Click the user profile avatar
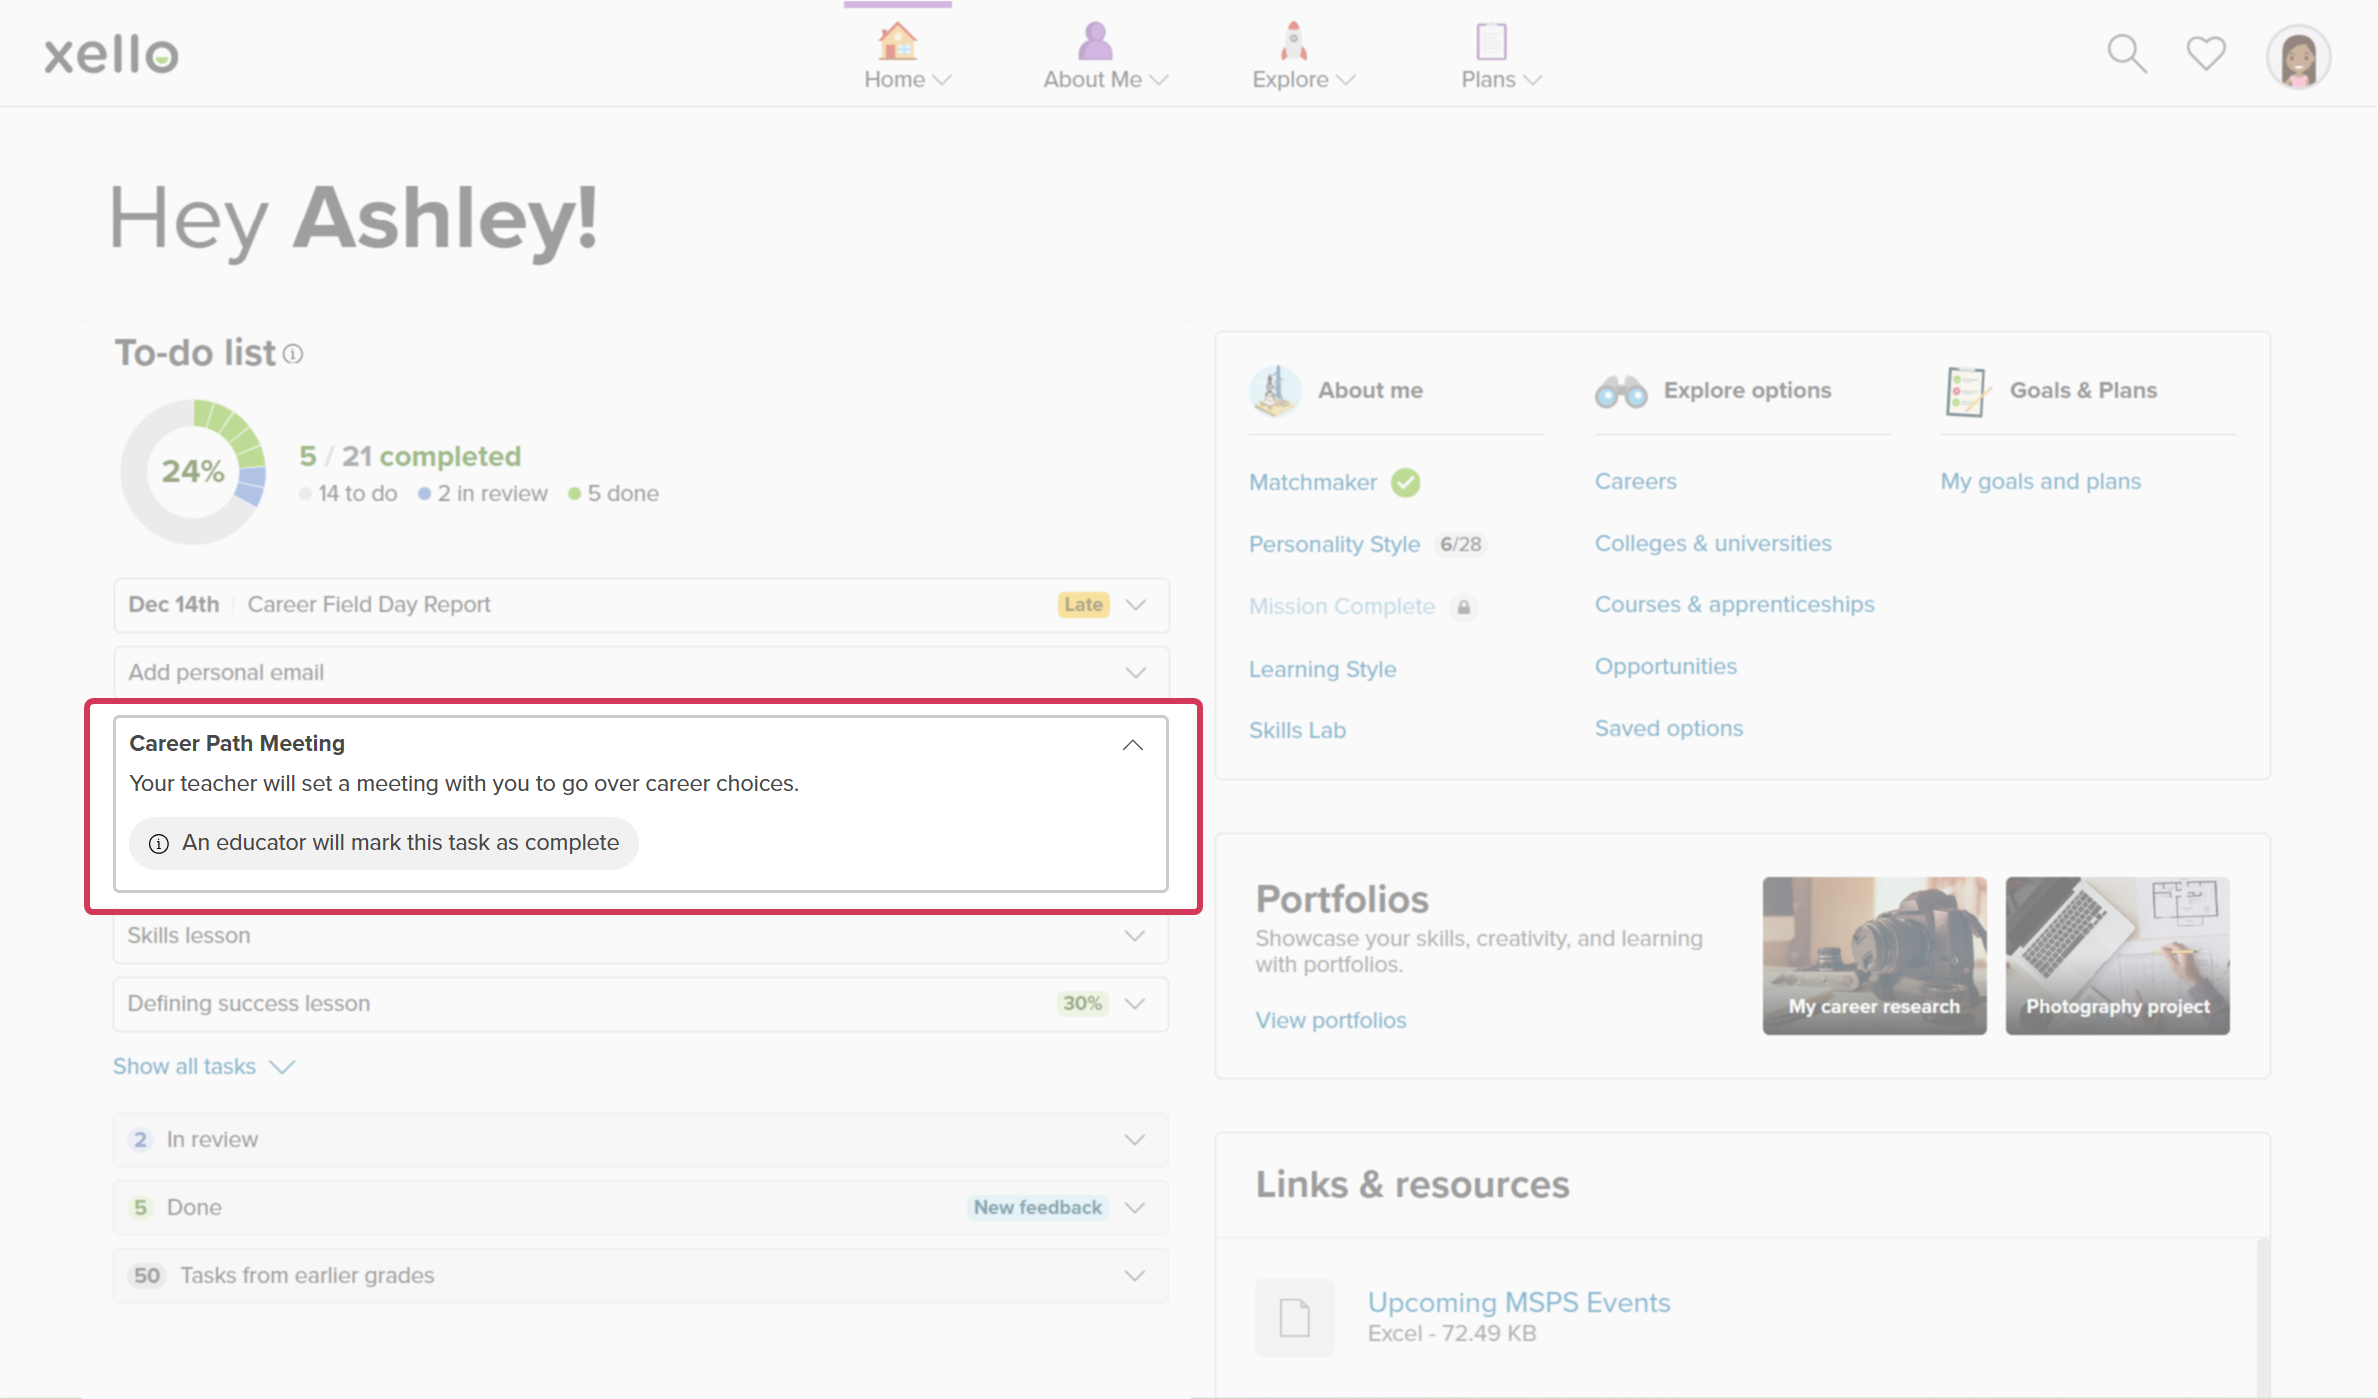Viewport: 2378px width, 1399px height. 2298,58
